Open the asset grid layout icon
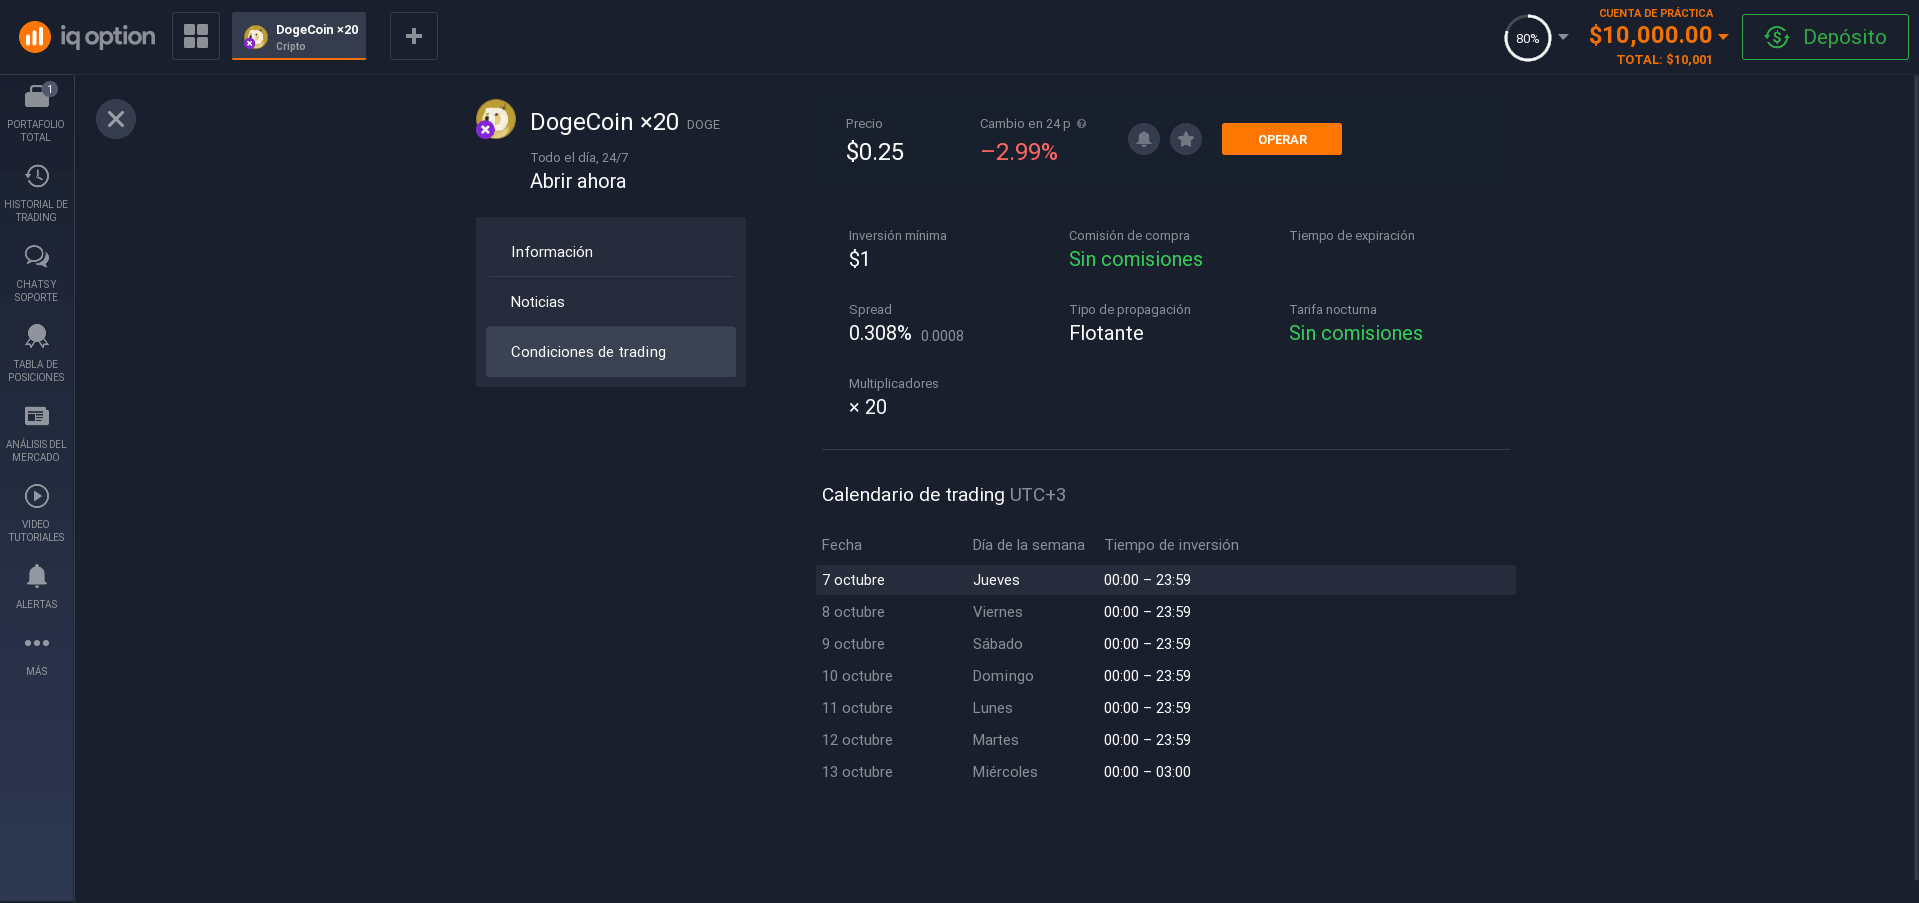 pos(196,36)
